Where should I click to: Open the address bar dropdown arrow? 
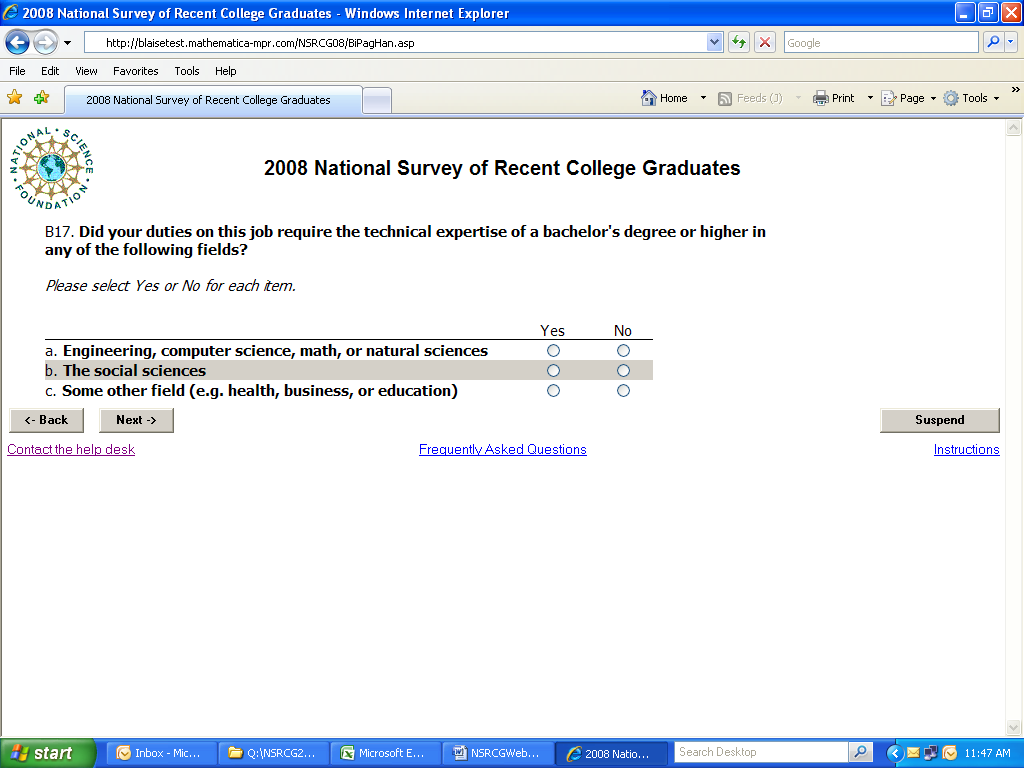[x=714, y=43]
